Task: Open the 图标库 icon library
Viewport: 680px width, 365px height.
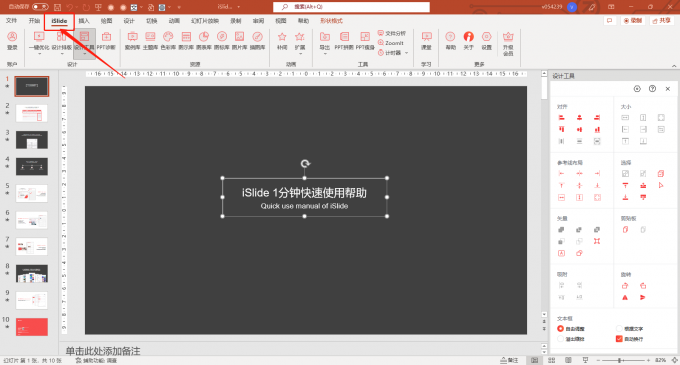Action: click(222, 41)
